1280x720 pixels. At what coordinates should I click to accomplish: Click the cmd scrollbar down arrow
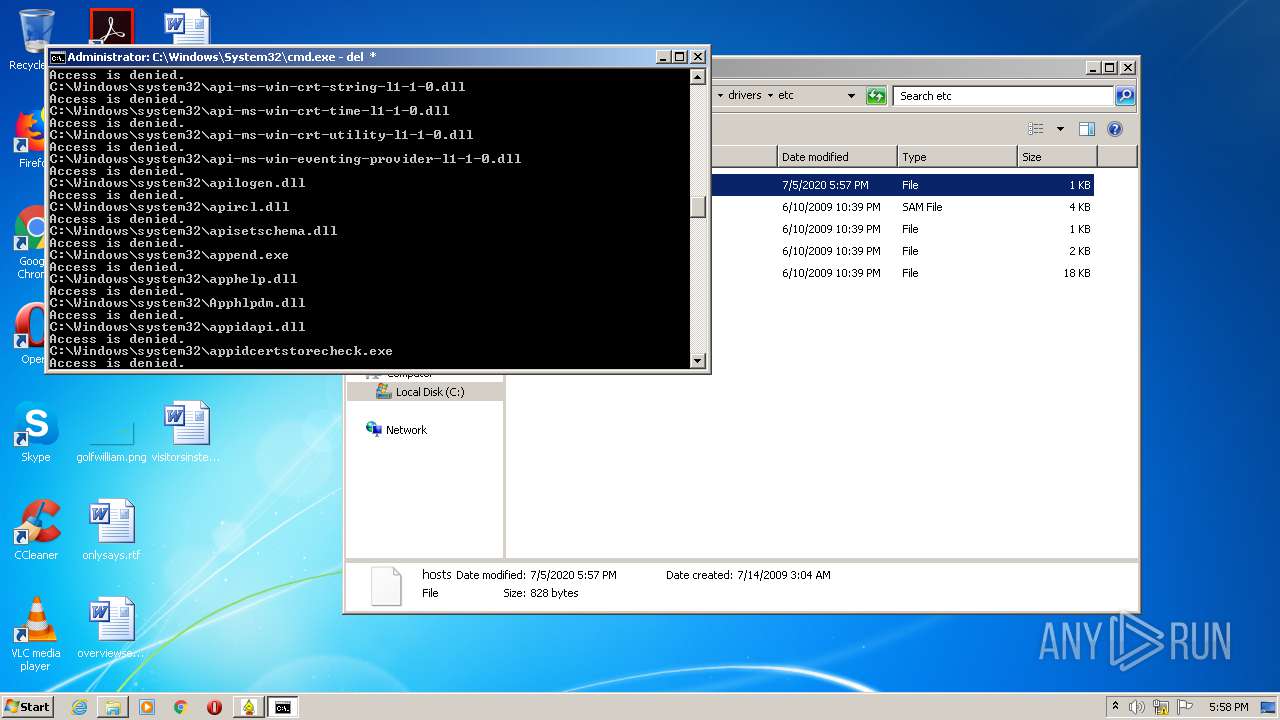[x=698, y=360]
